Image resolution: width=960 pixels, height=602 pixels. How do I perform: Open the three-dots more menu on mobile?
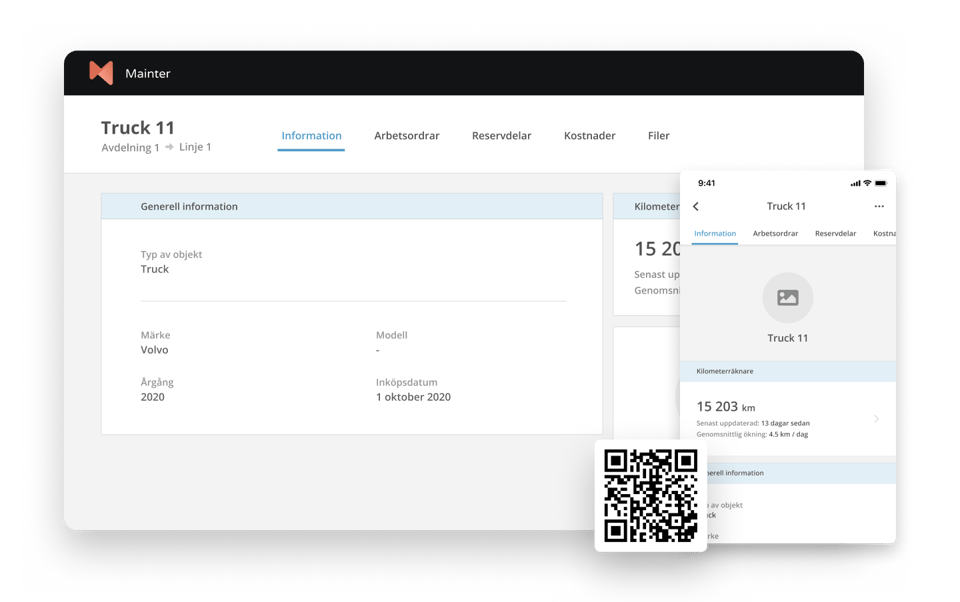pyautogui.click(x=879, y=207)
